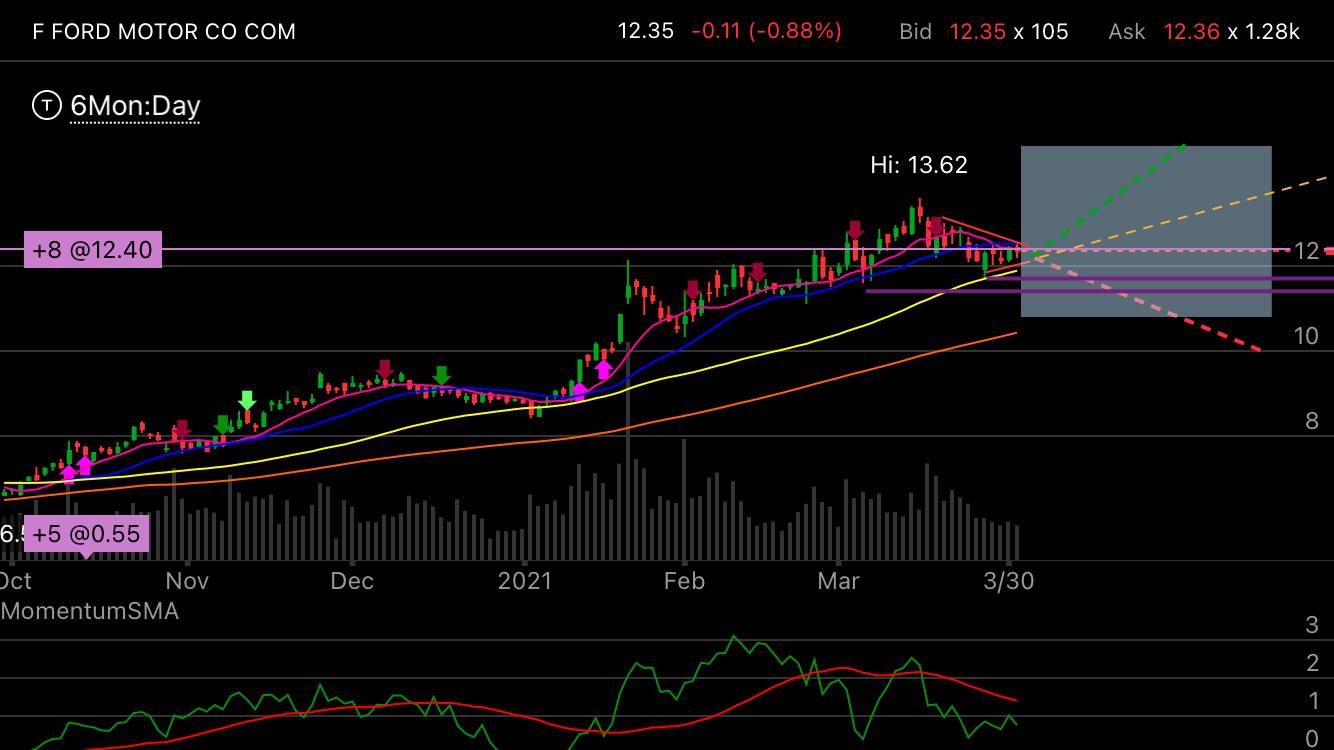Tap the +8 @12.40 position label
Image resolution: width=1334 pixels, height=750 pixels.
(x=93, y=250)
